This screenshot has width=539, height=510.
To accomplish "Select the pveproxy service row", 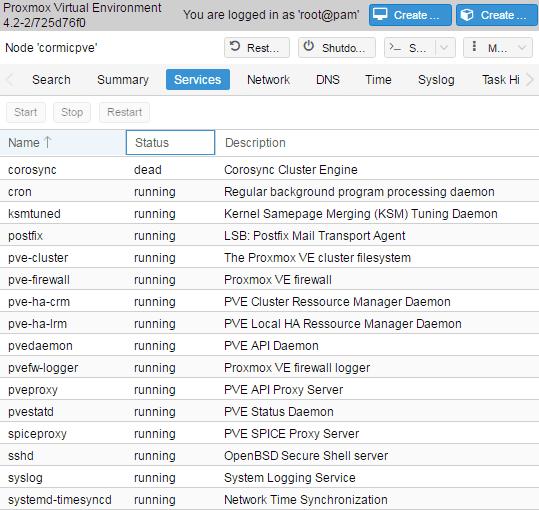I will pyautogui.click(x=270, y=389).
